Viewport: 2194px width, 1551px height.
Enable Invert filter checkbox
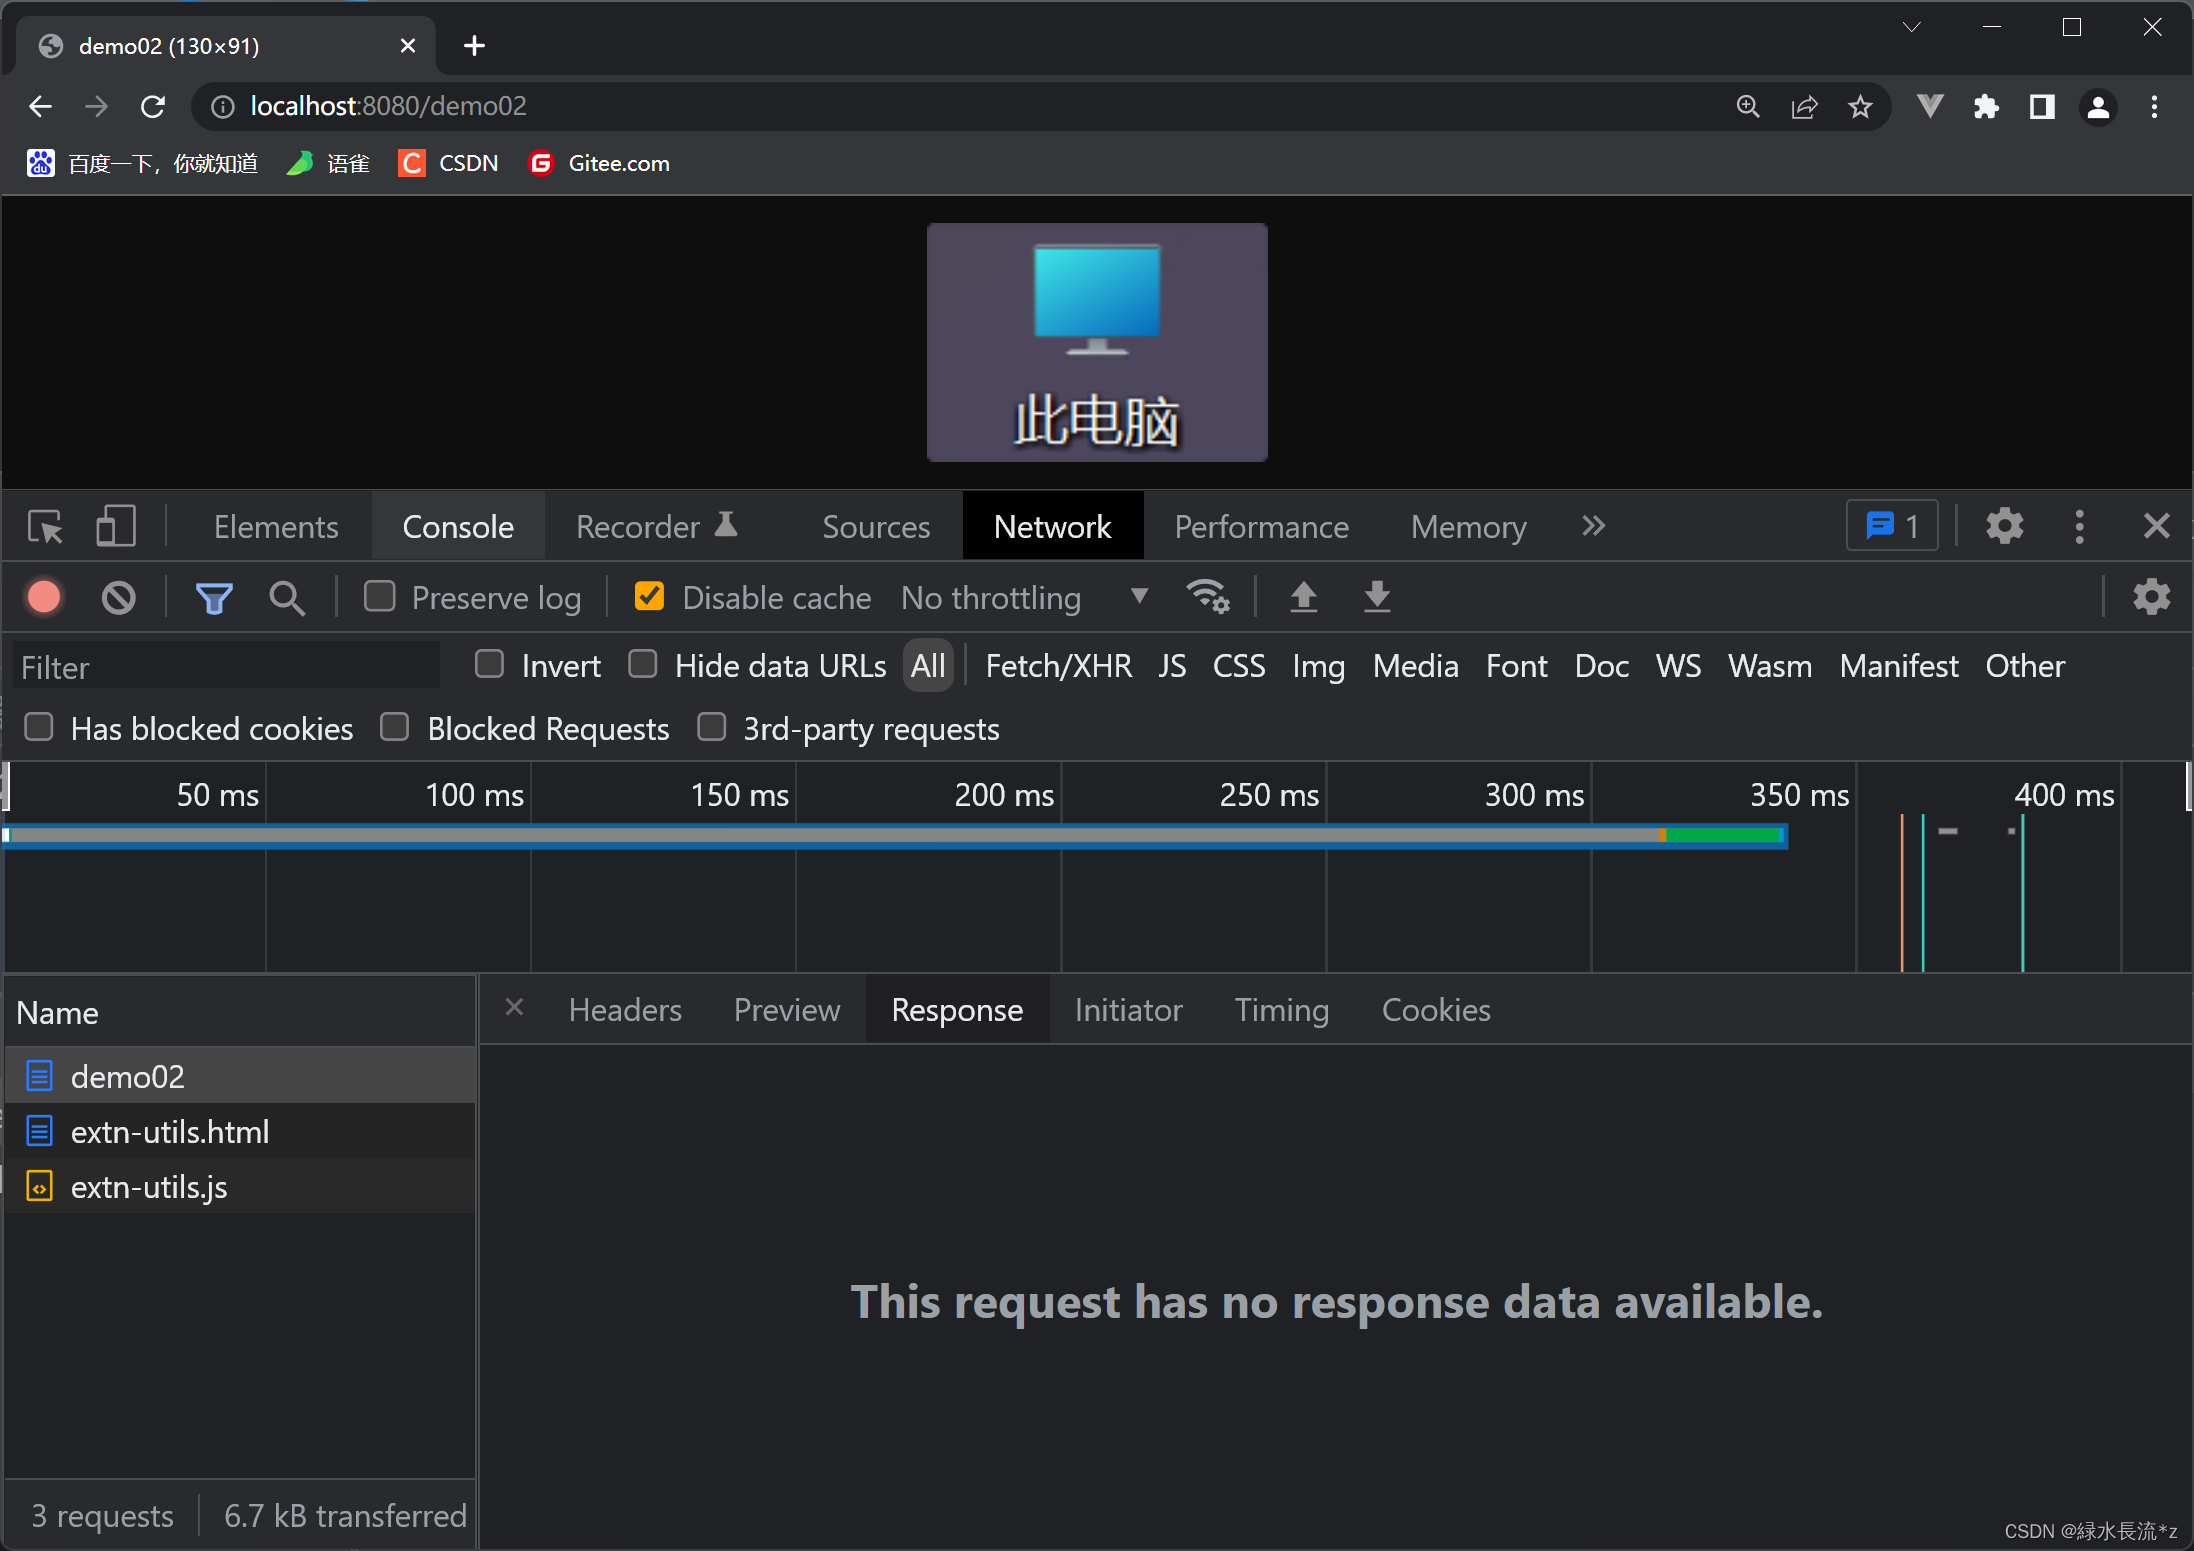point(492,666)
